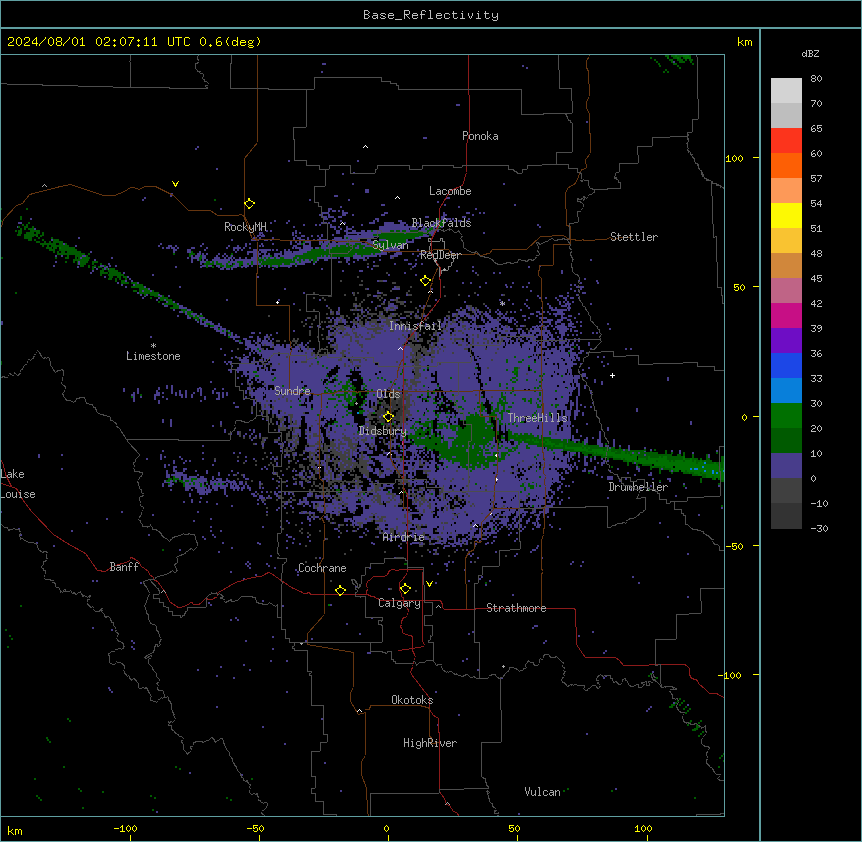The width and height of the screenshot is (862, 842).
Task: Click the Airdrie label
Action: [x=404, y=537]
